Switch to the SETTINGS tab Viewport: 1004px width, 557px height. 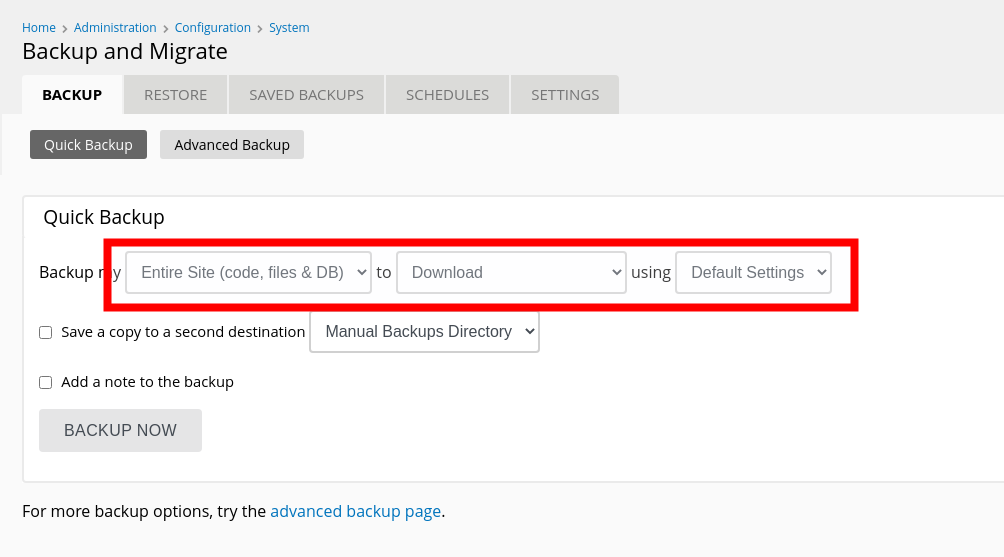coord(565,95)
